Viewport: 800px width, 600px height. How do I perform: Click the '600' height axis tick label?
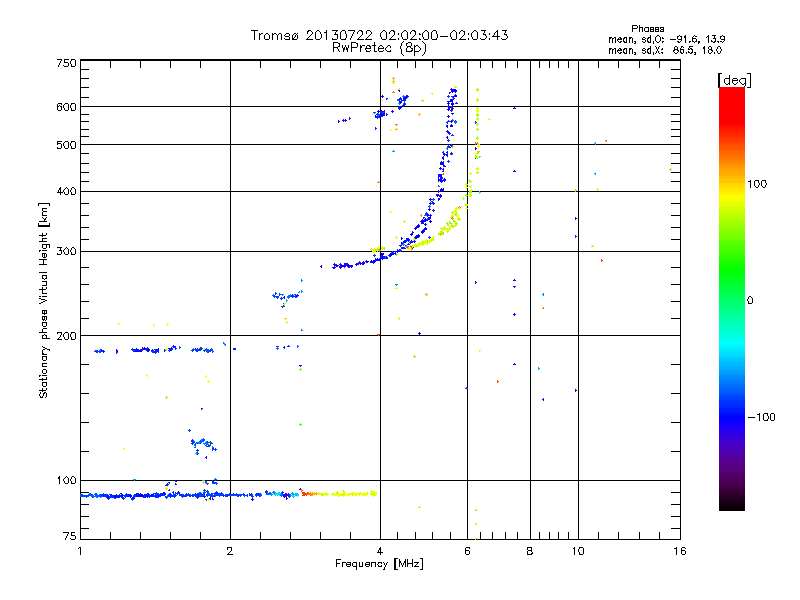[x=66, y=107]
